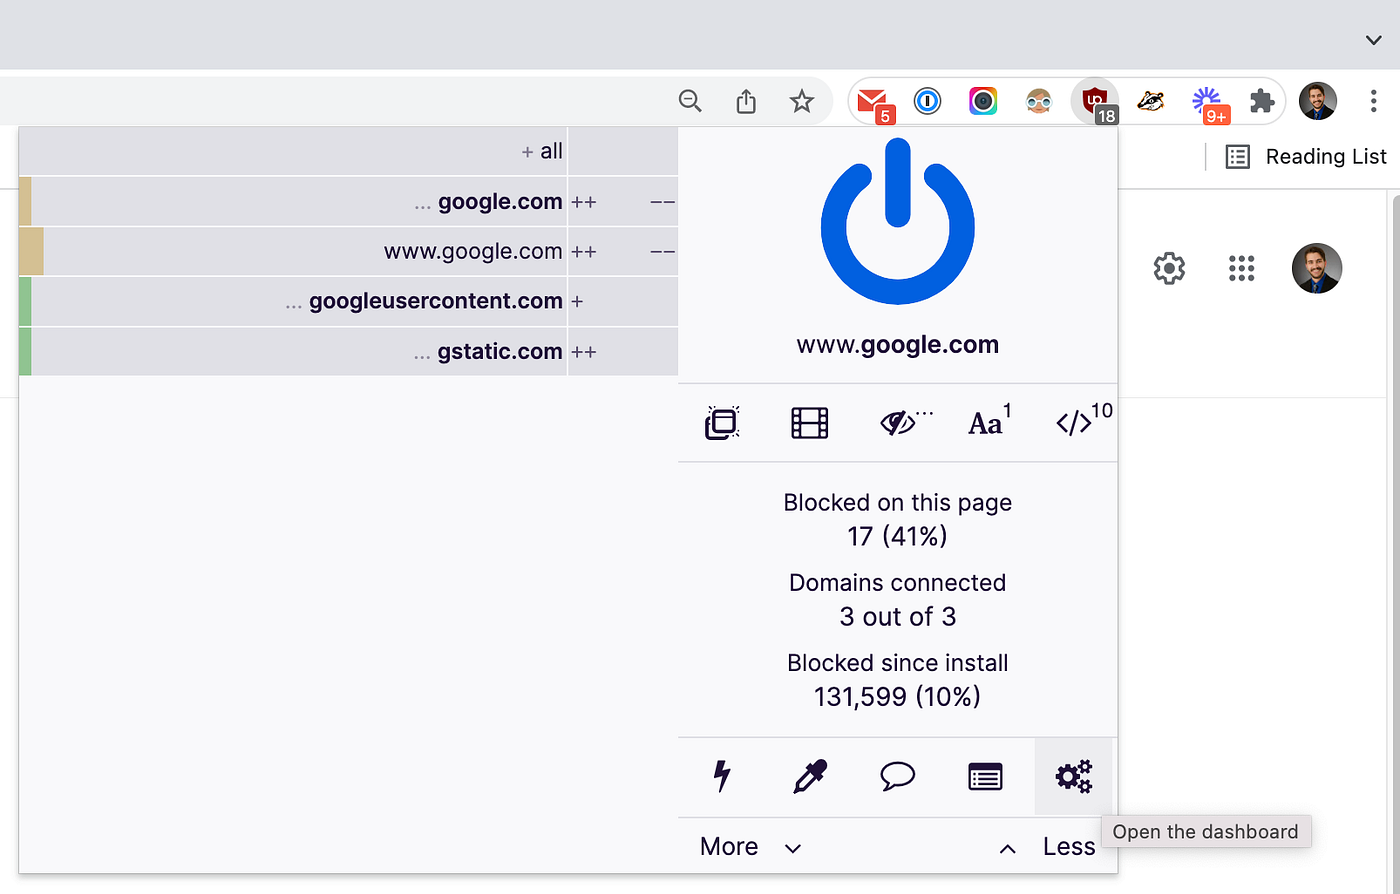Toggle cosmetic filtering eye icon
Screen dimensions: 1400x894
coord(900,423)
